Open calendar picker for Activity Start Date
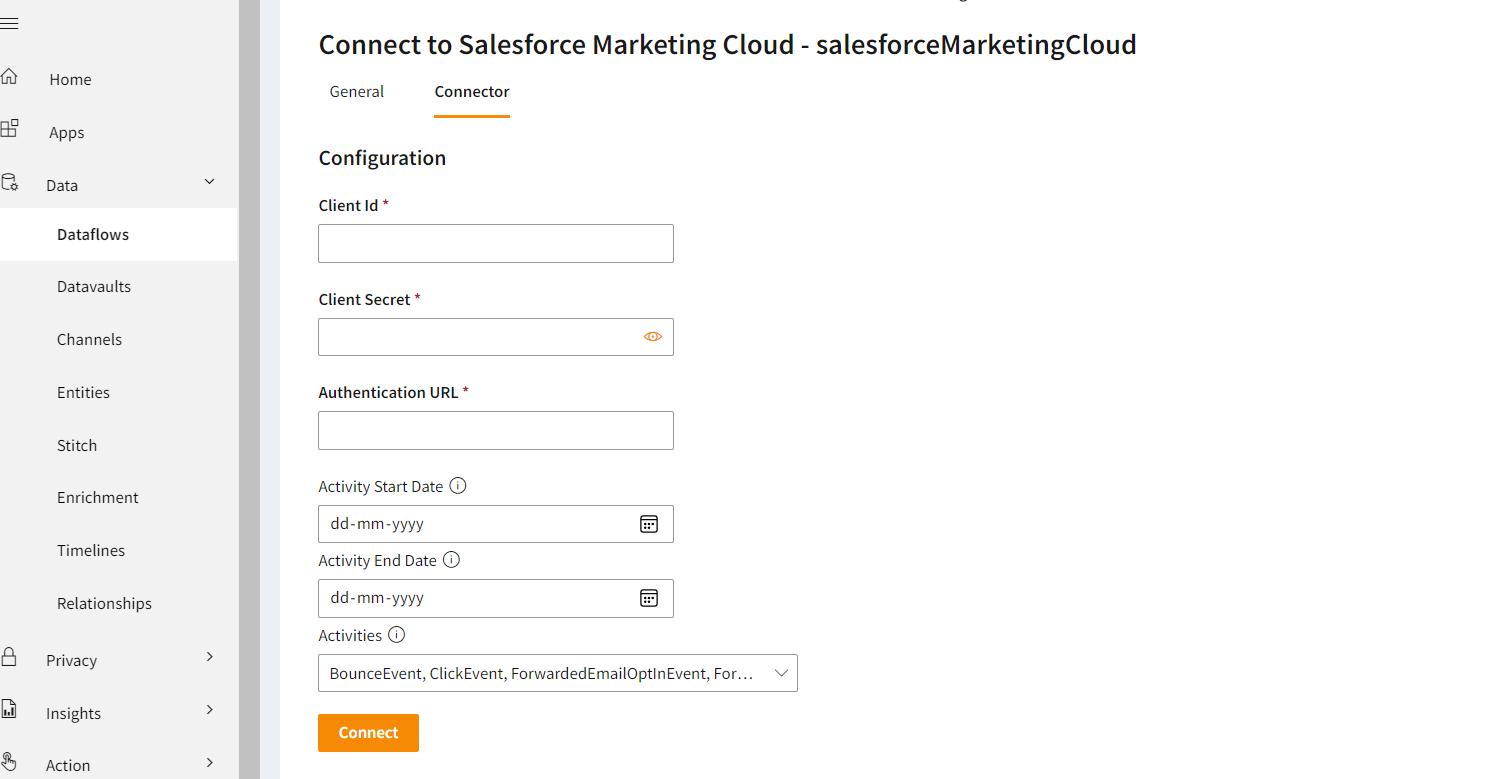This screenshot has height=779, width=1507. coord(649,524)
